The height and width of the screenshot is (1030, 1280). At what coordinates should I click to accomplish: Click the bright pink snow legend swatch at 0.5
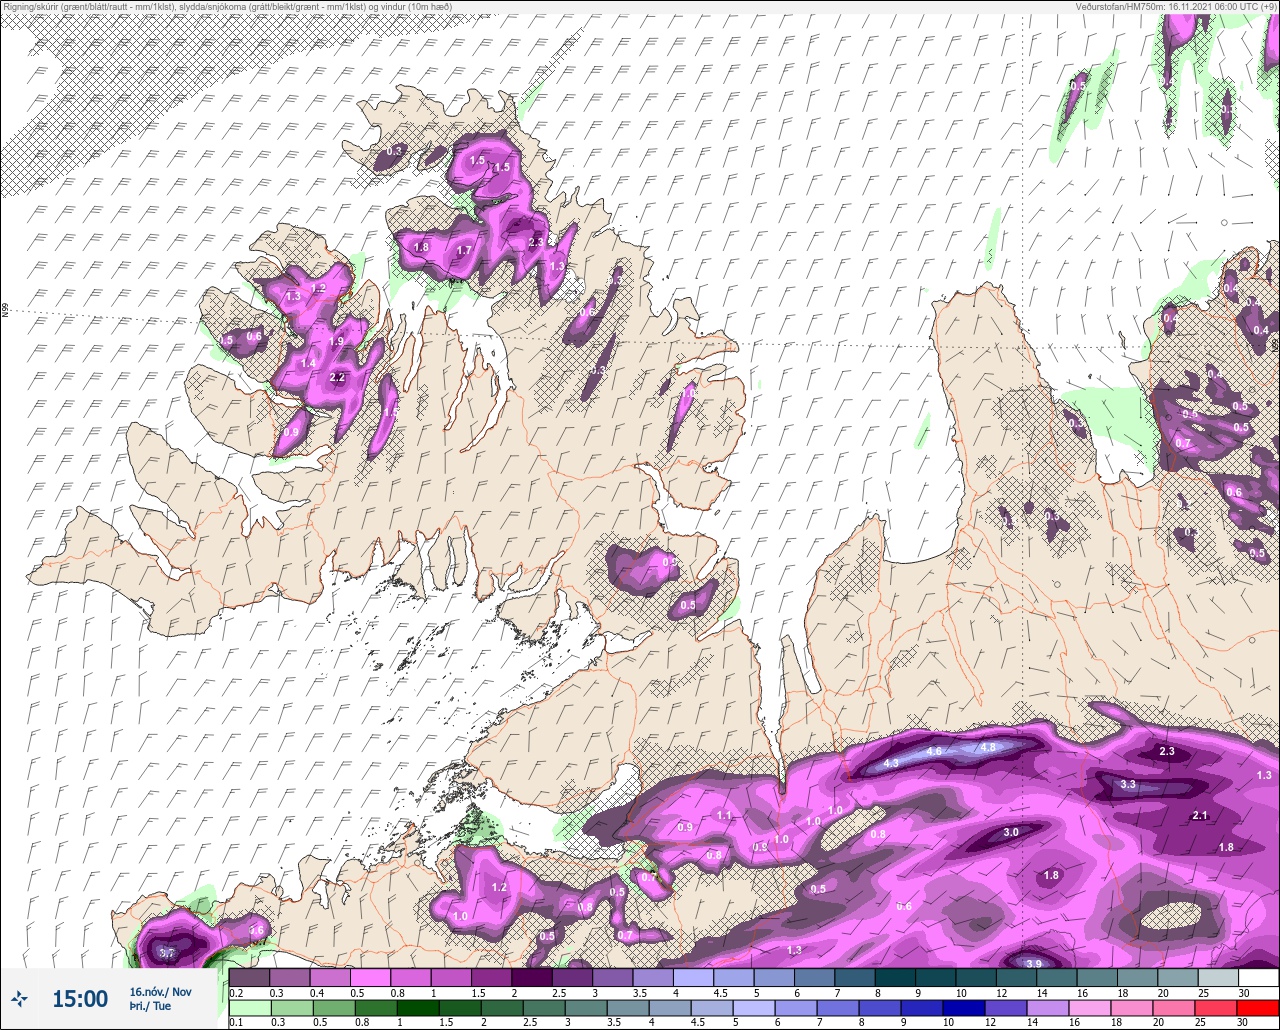tap(370, 977)
